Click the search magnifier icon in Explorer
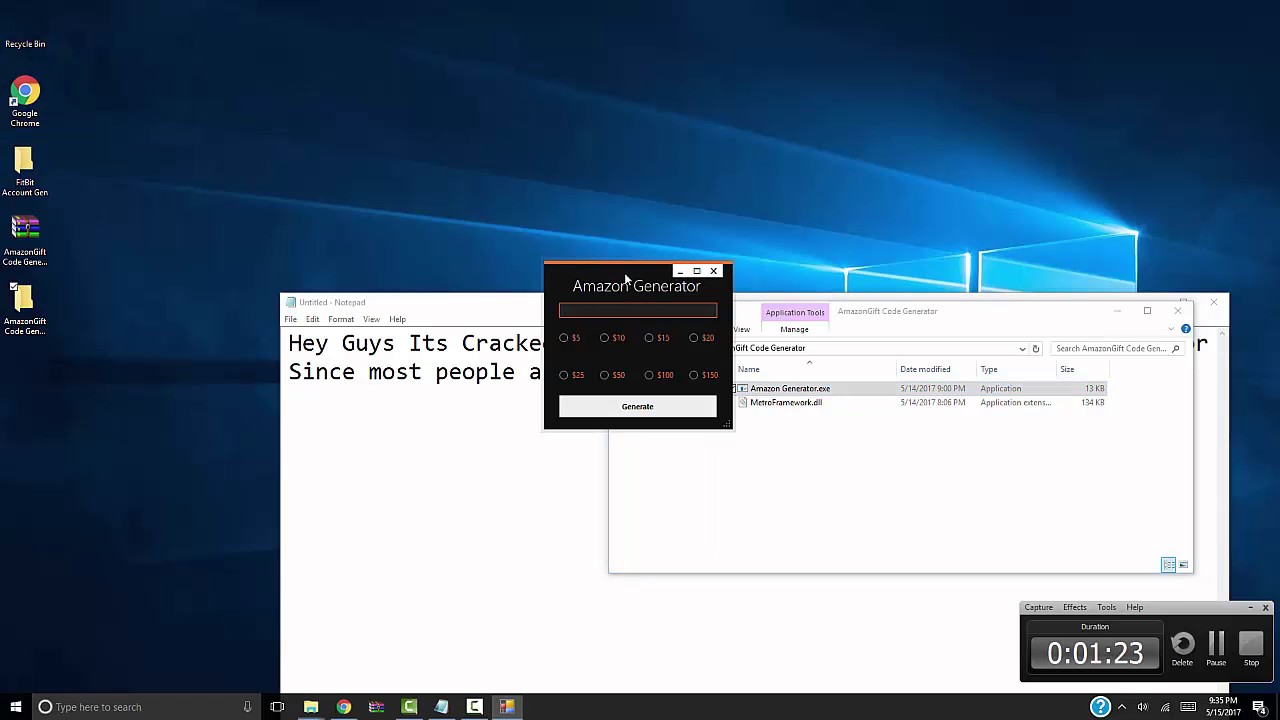Screen dimensions: 1280x720 (1176, 348)
